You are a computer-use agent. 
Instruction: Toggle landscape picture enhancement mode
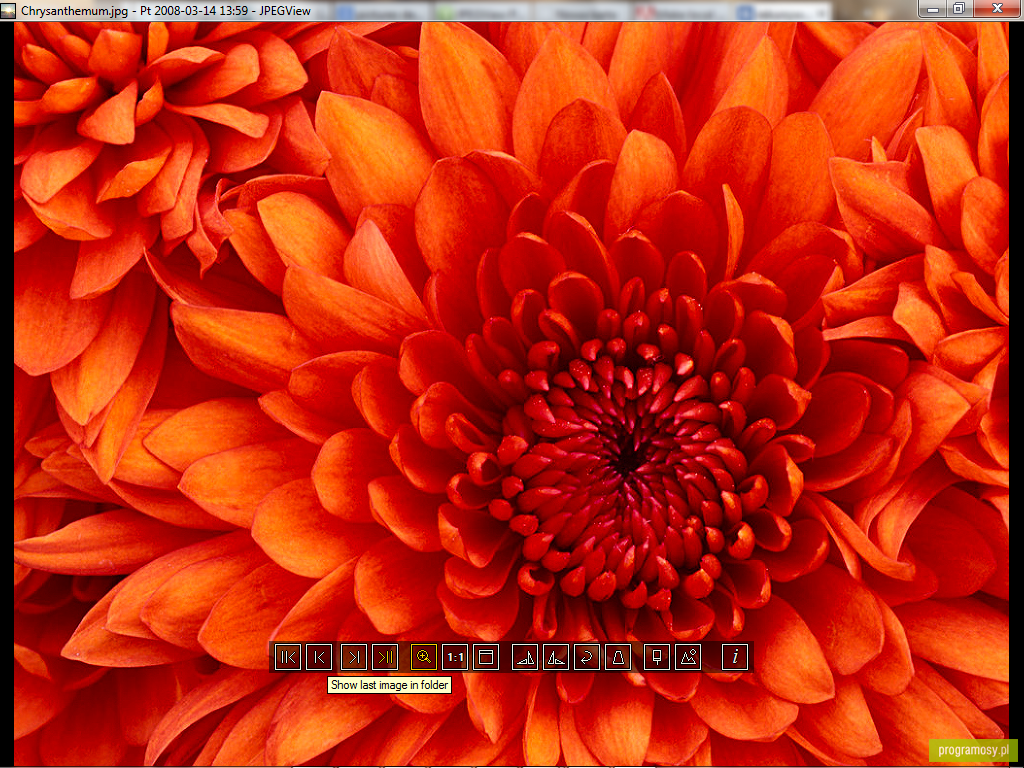coord(688,657)
